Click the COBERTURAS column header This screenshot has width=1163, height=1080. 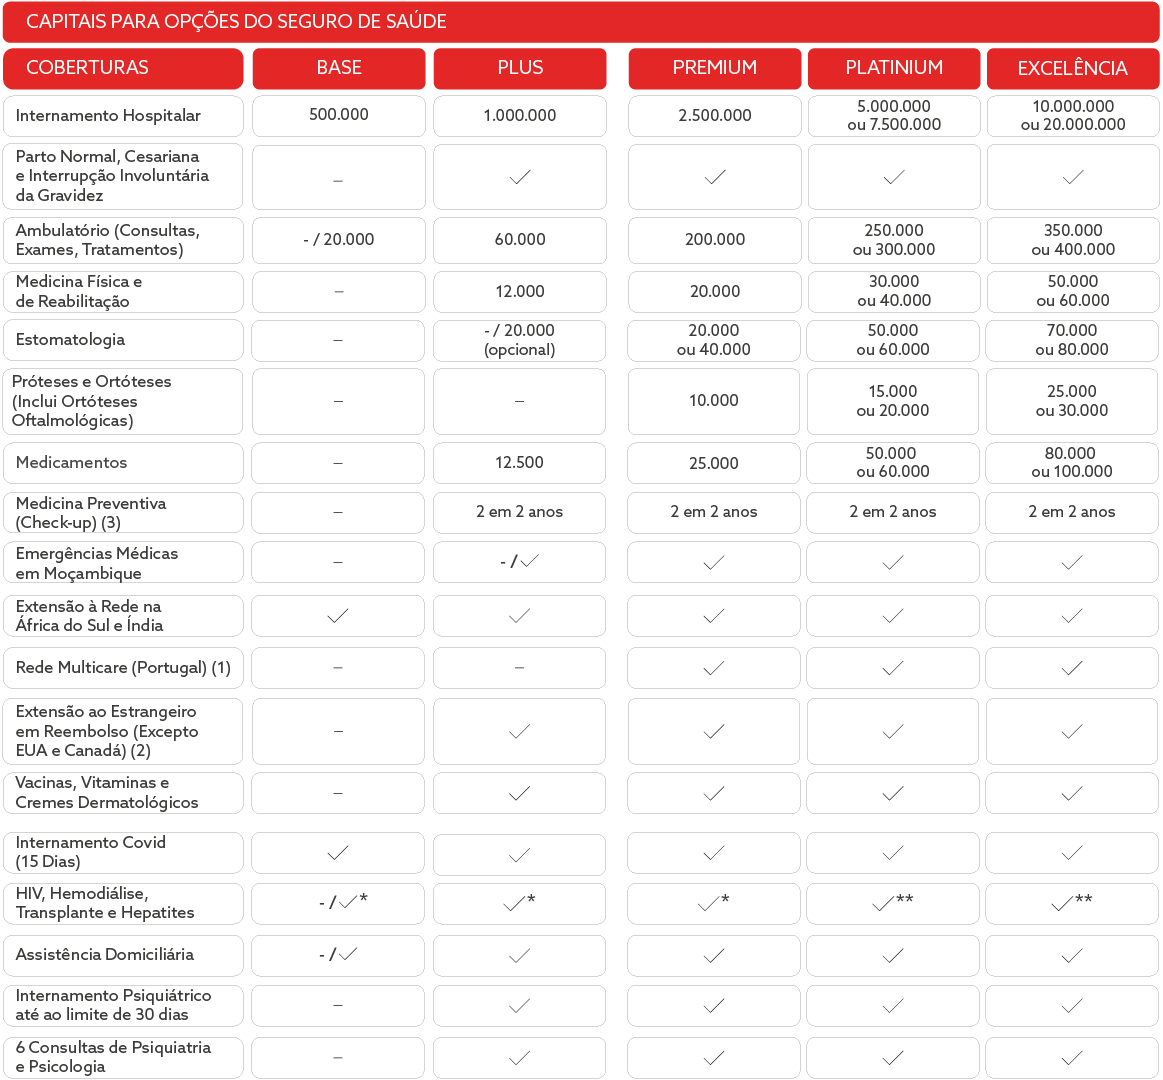click(x=123, y=68)
